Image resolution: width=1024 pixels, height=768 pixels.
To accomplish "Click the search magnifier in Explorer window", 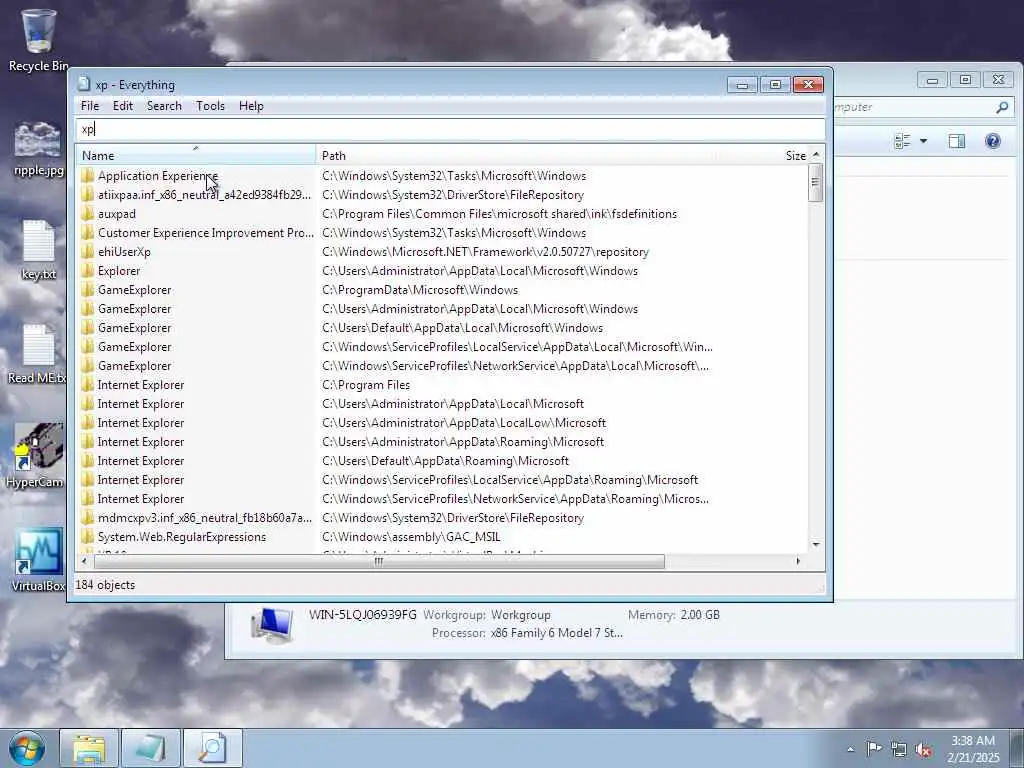I will 1002,107.
